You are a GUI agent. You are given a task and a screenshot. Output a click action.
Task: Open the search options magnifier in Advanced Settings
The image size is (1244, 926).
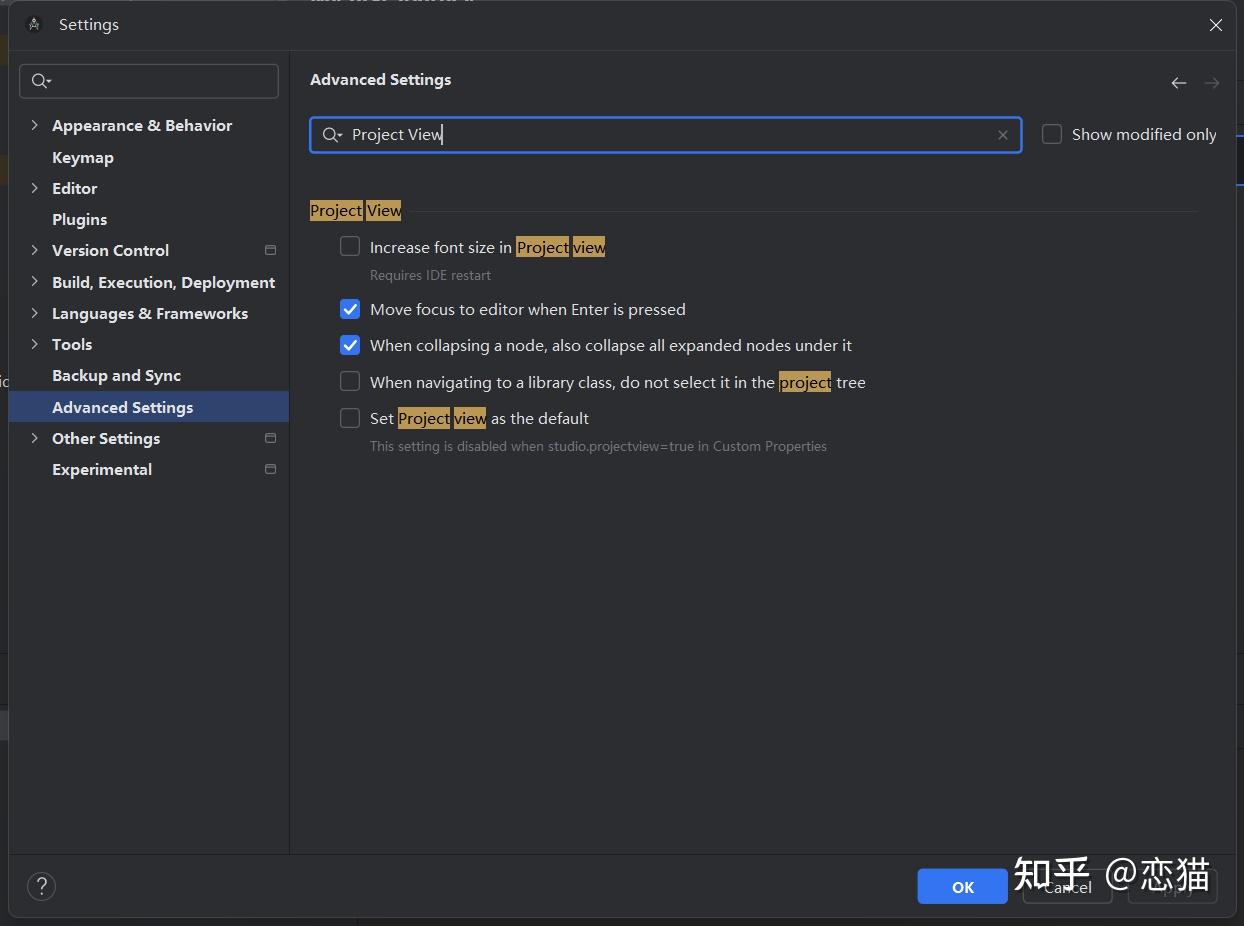(x=331, y=135)
